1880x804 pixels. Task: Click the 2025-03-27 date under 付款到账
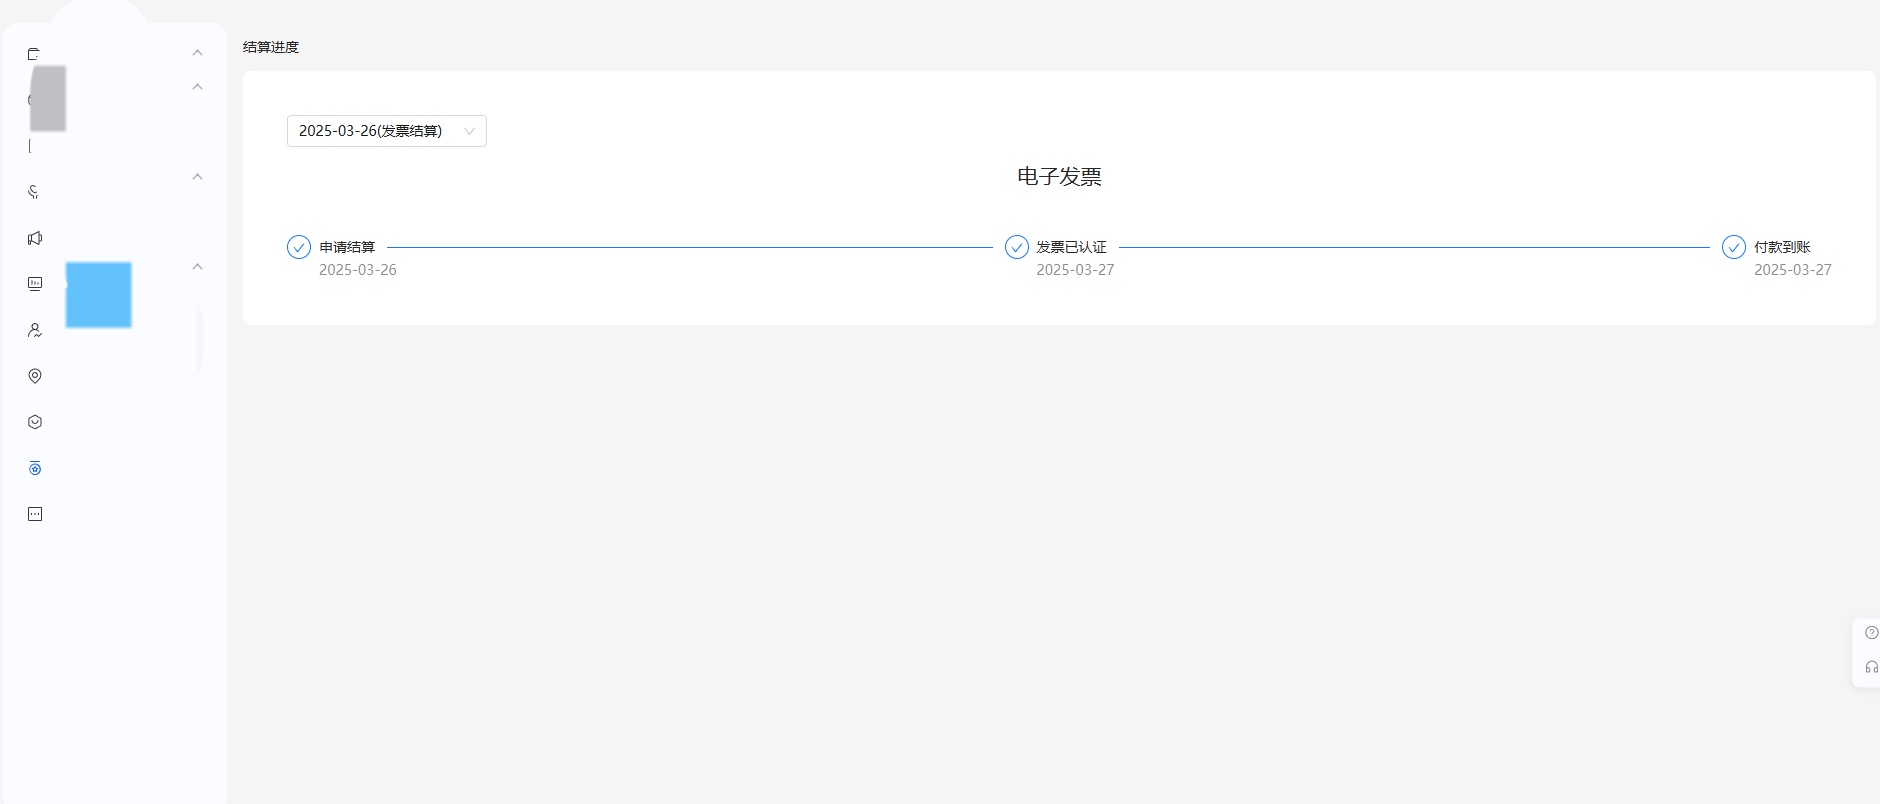click(1793, 270)
